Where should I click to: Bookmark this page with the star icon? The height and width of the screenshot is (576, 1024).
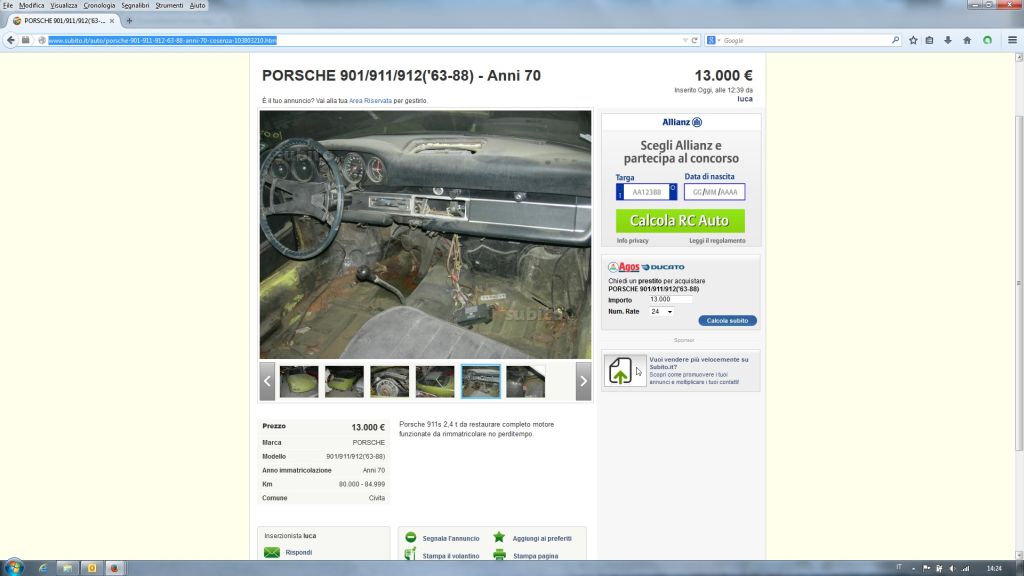[x=913, y=40]
